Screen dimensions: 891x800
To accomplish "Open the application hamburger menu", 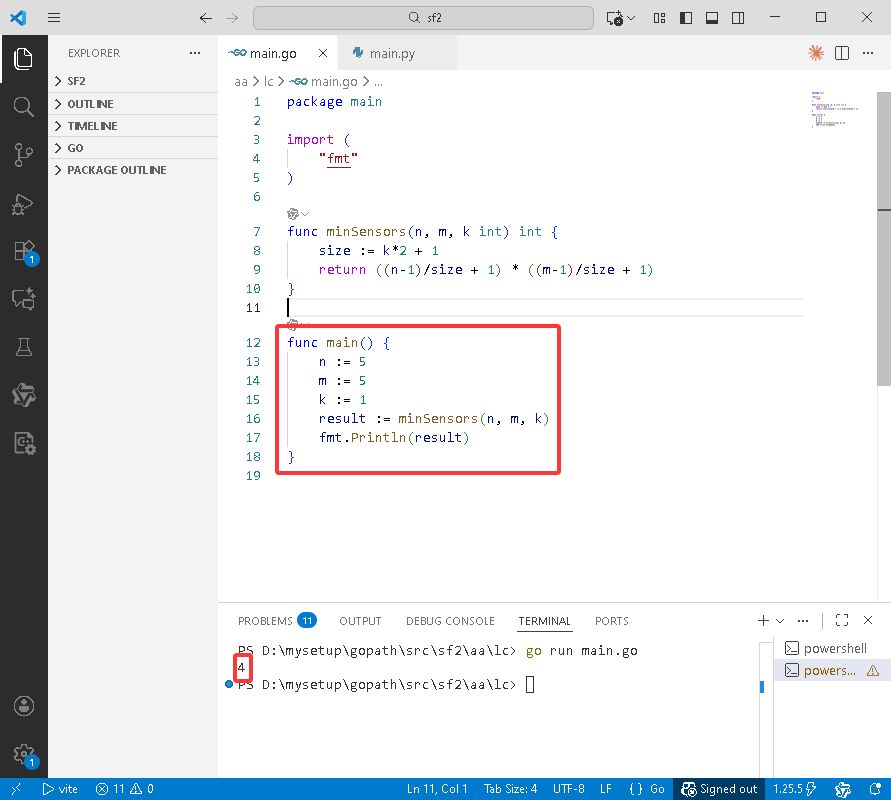I will pos(54,18).
